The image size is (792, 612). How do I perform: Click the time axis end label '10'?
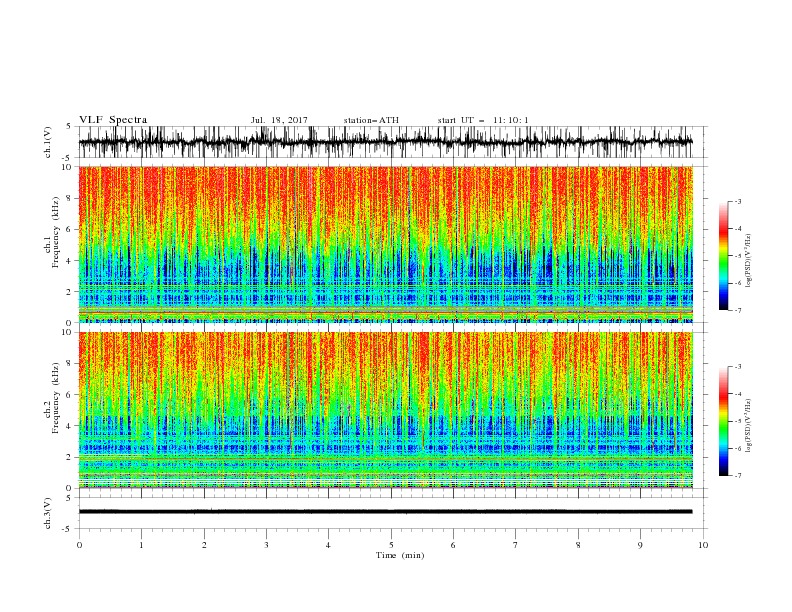tap(703, 545)
